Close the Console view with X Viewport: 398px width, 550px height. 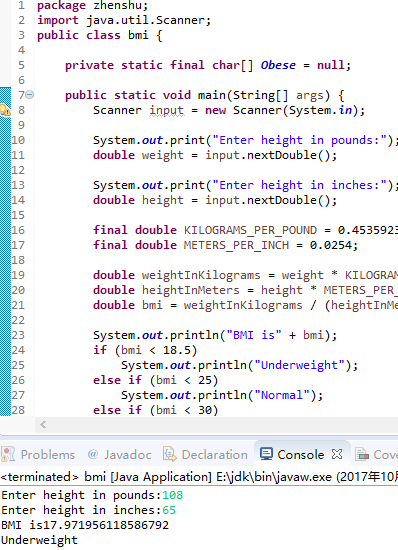pyautogui.click(x=337, y=454)
